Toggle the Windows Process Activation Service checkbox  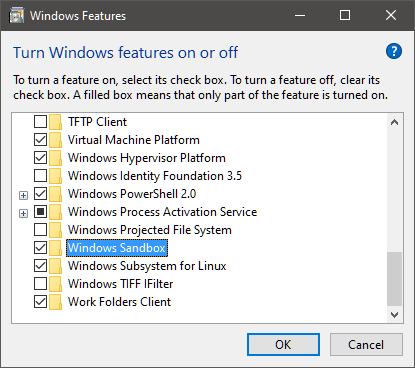41,212
